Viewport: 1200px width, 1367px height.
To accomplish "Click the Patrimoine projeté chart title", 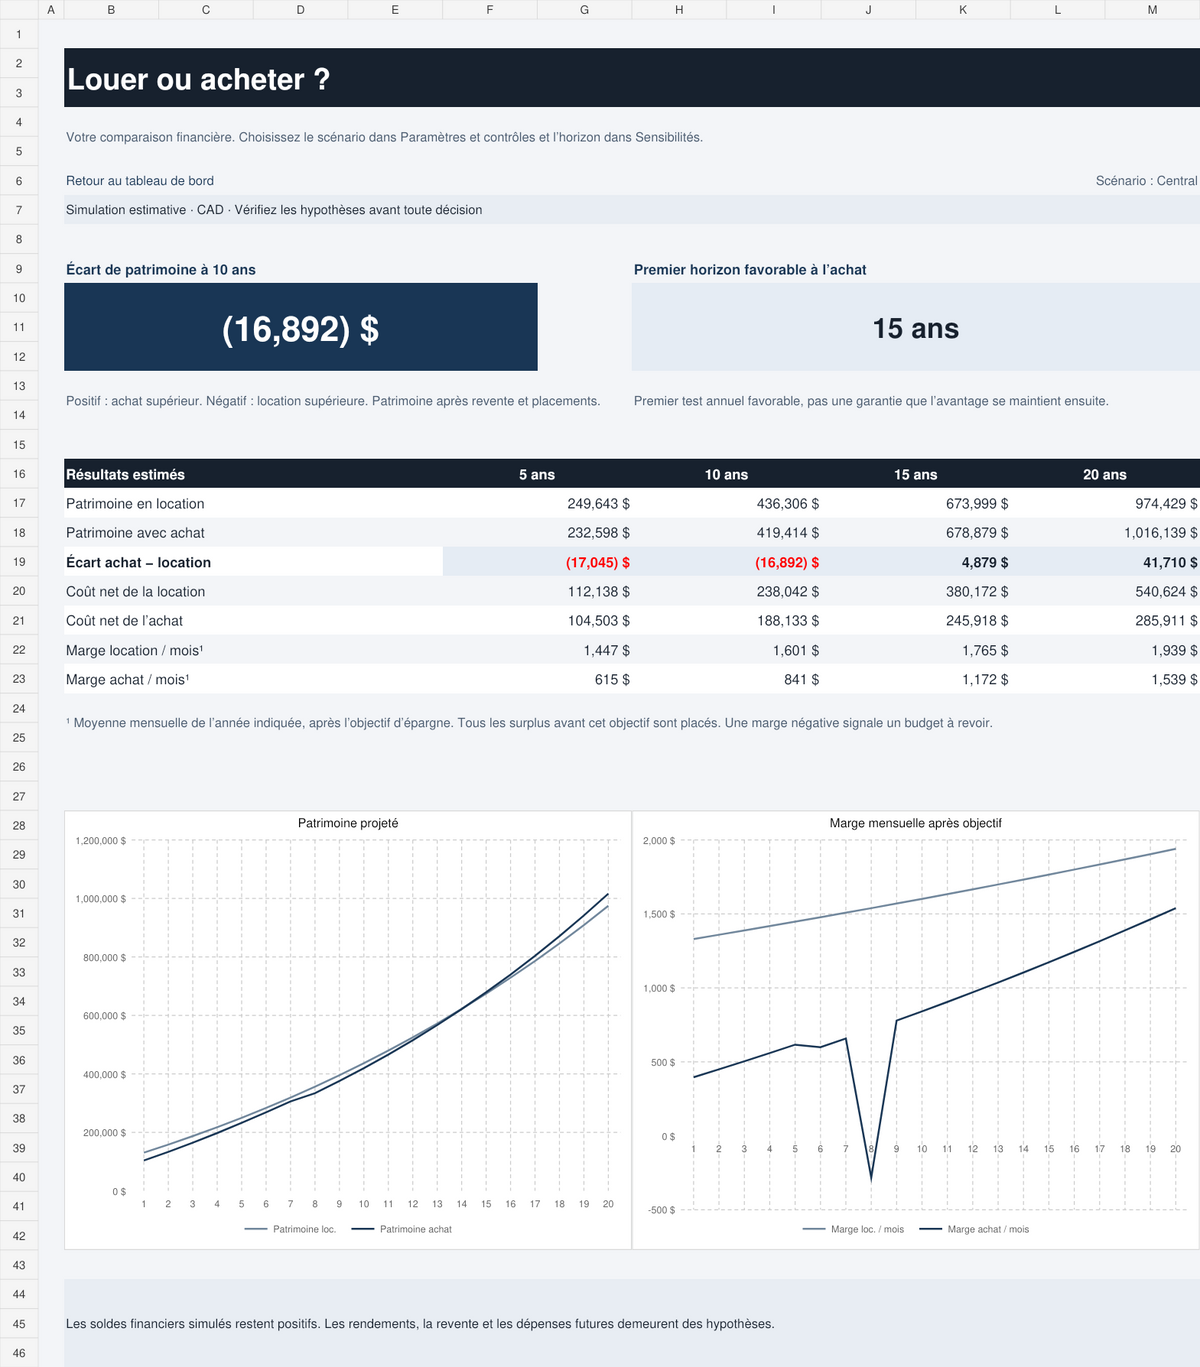I will pos(348,823).
